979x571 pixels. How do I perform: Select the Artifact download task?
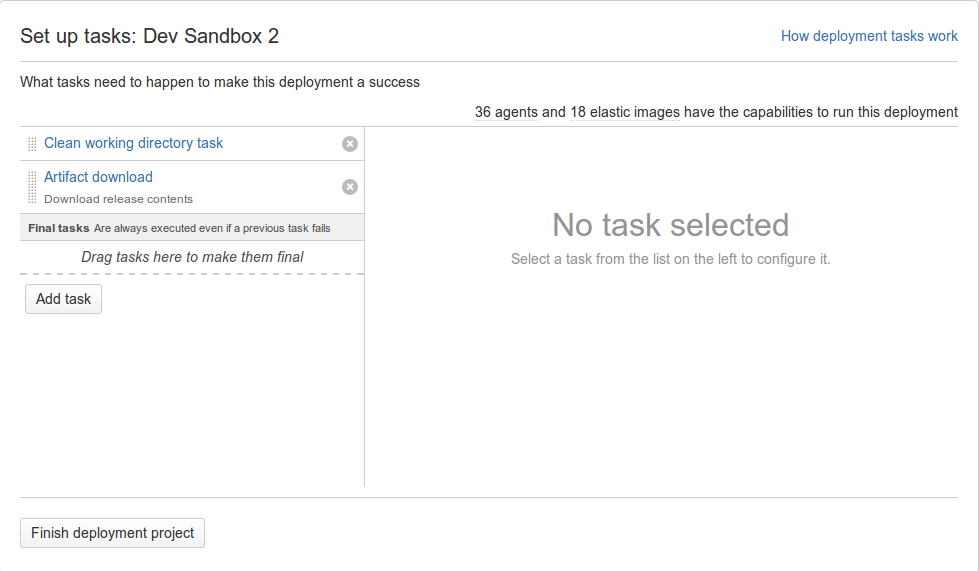click(98, 177)
